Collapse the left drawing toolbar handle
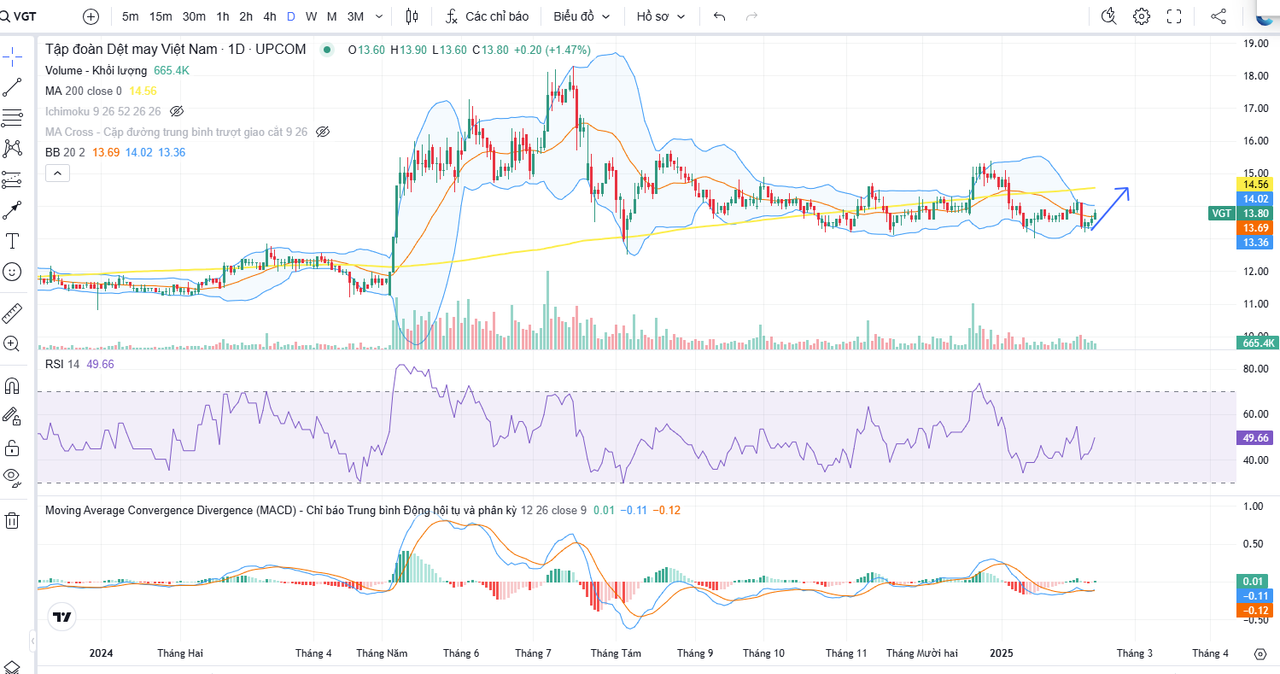Screen dimensions: 1280x674 32,641
